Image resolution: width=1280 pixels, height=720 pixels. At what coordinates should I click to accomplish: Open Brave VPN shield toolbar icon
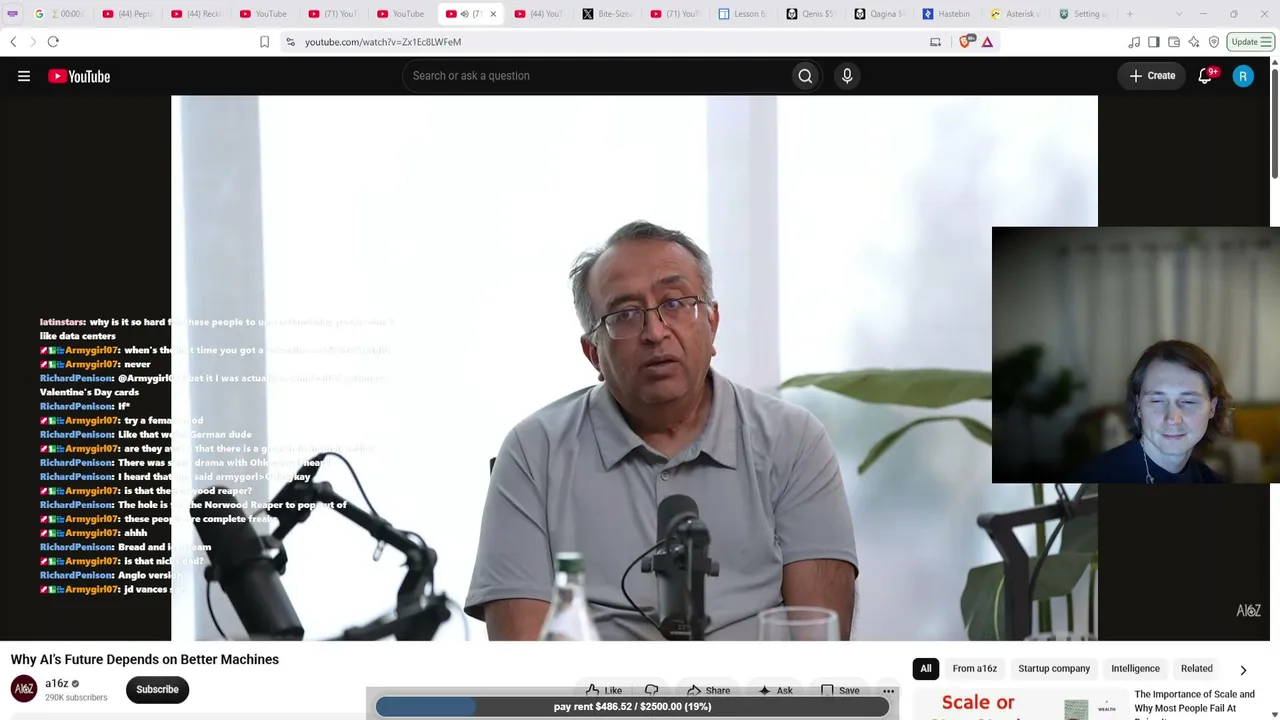[1213, 42]
